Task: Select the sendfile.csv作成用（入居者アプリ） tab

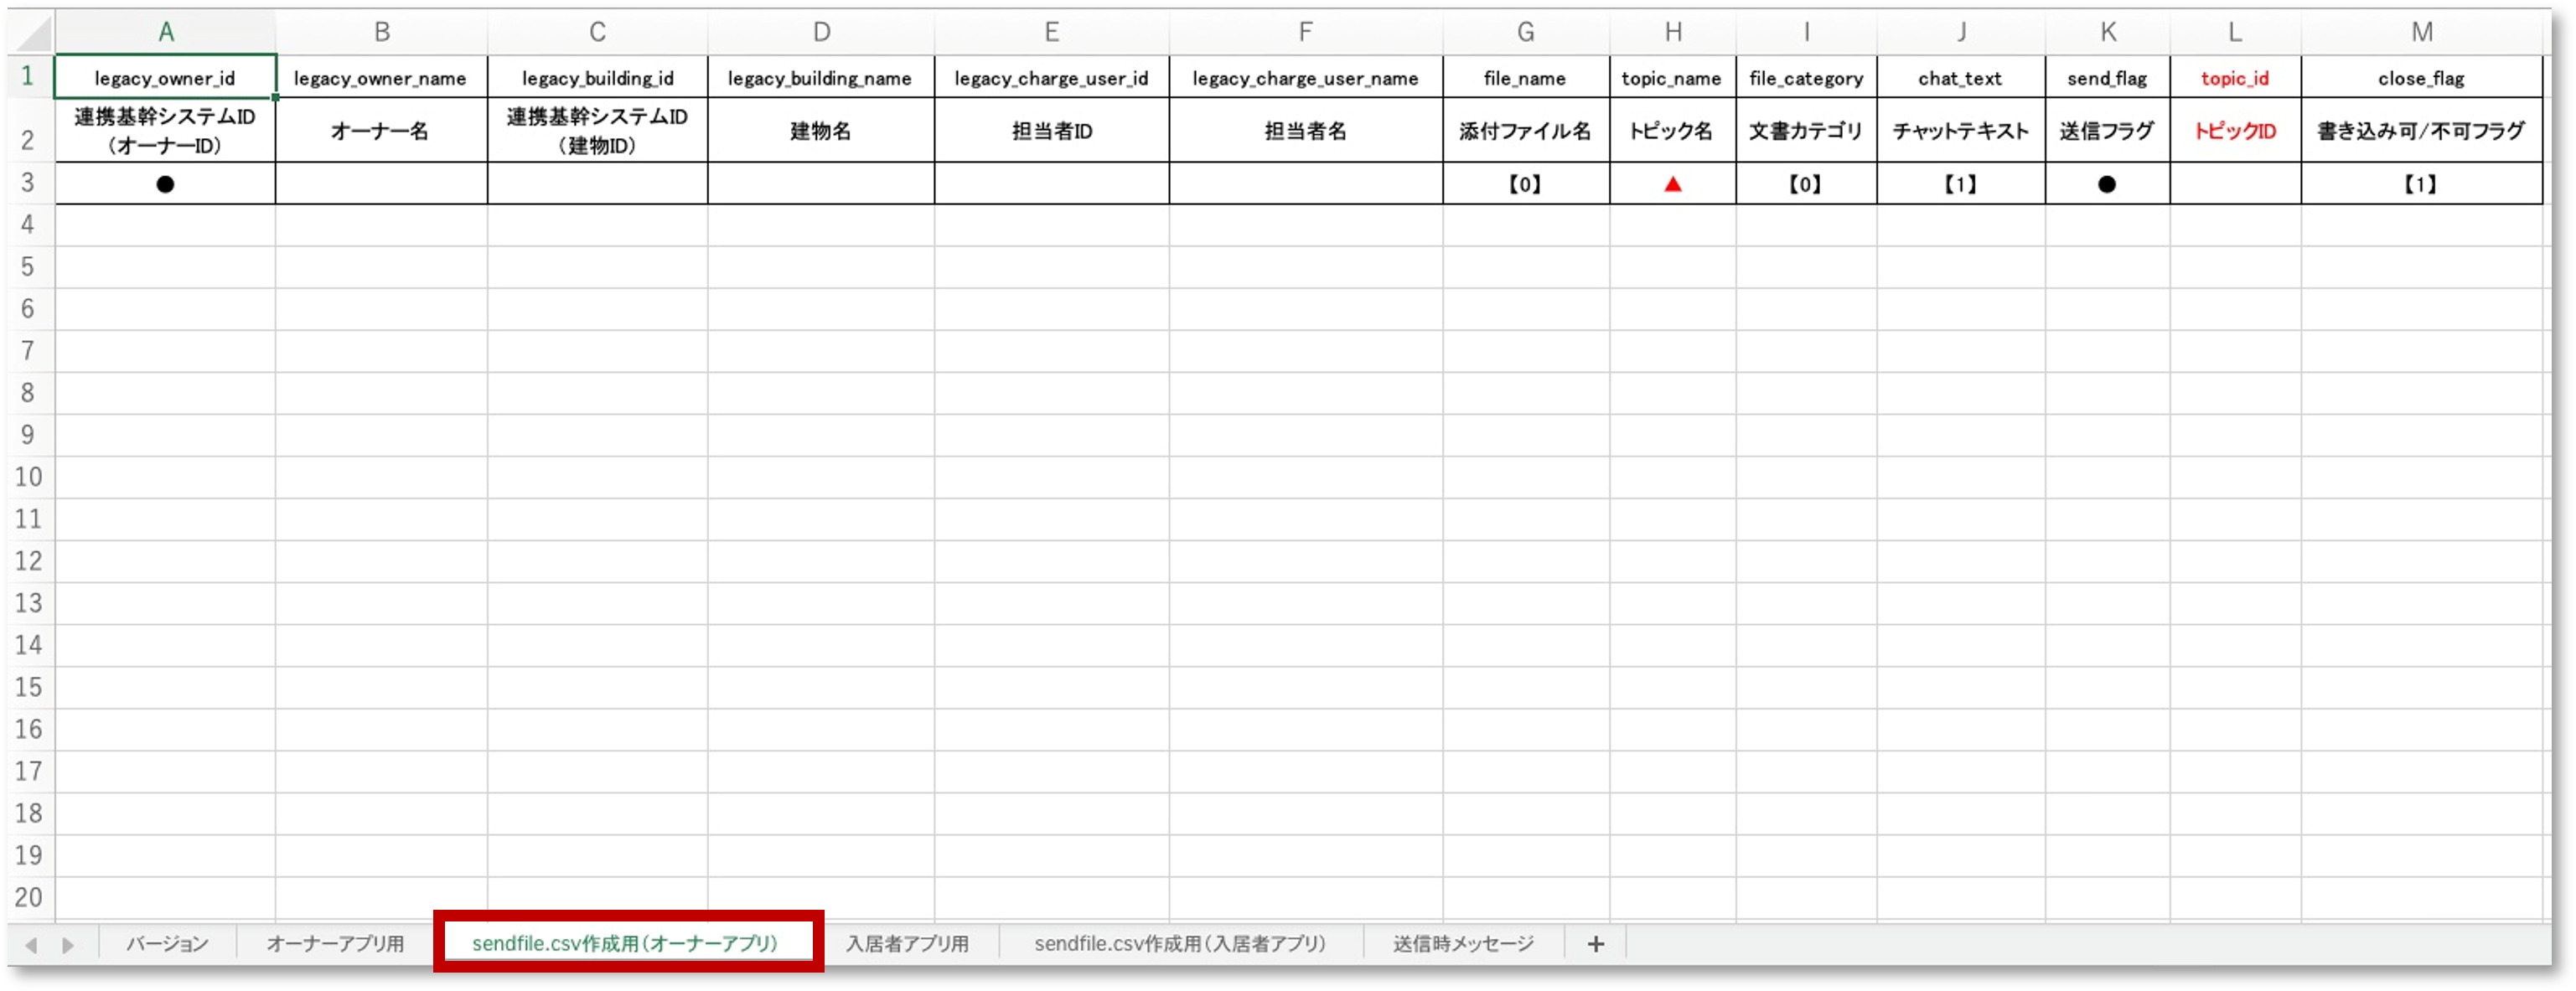Action: pos(1180,943)
